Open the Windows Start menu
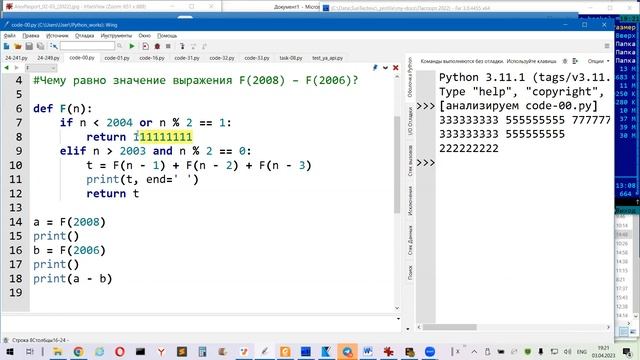 [x=9, y=351]
